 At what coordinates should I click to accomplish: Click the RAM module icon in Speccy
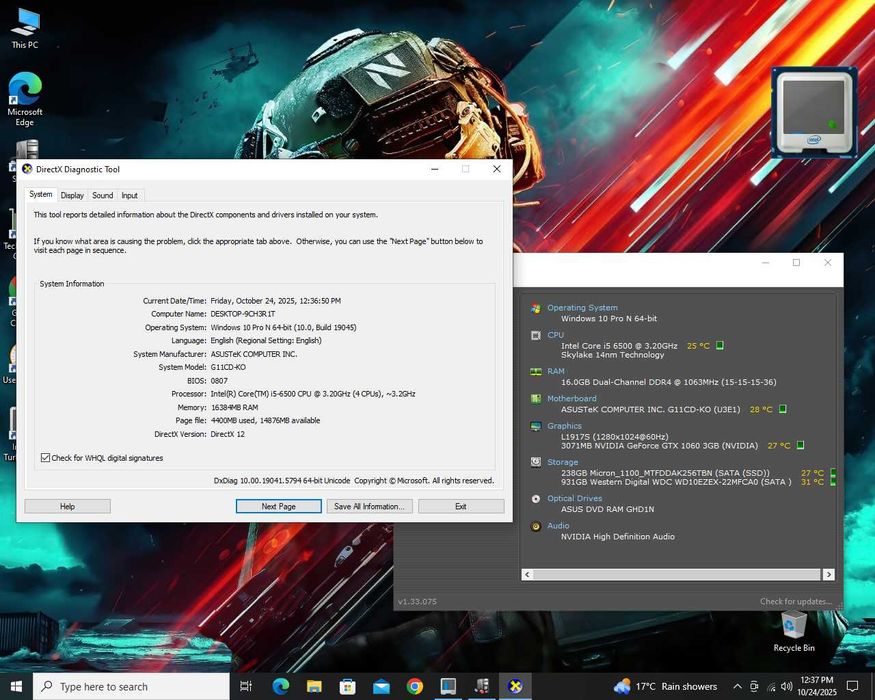(536, 372)
